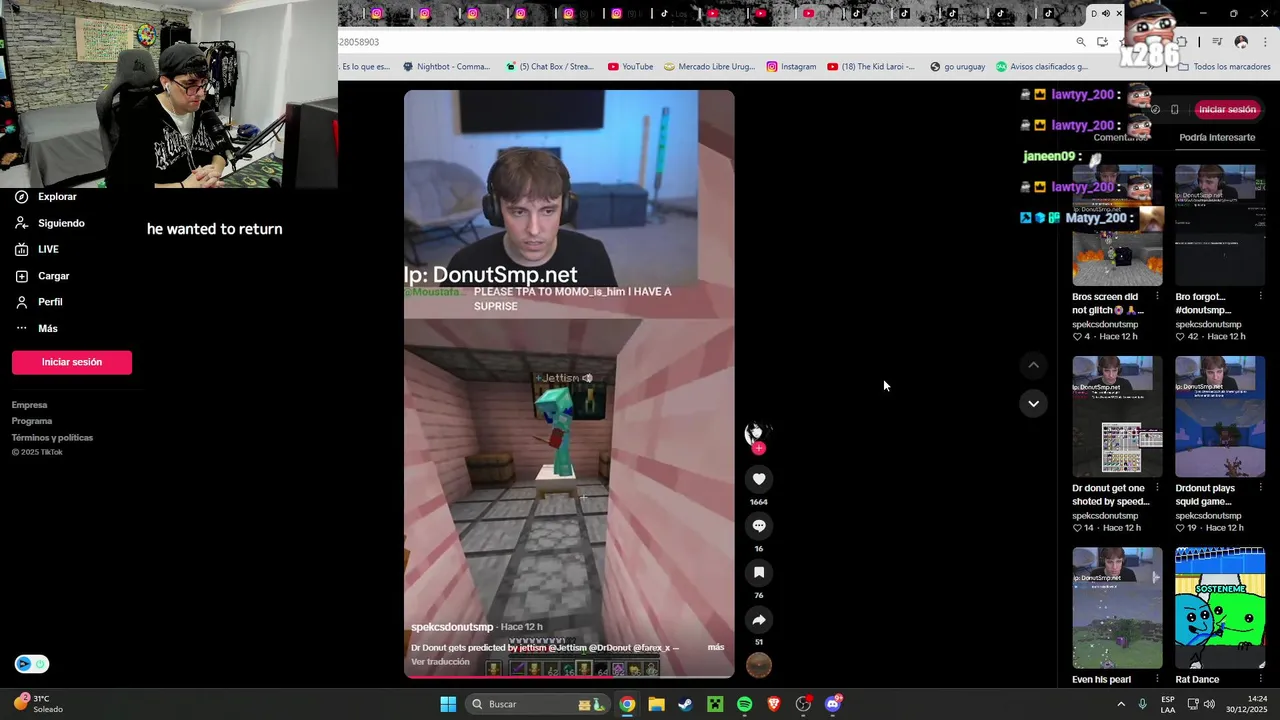Image resolution: width=1280 pixels, height=720 pixels.
Task: Open the Chrome three-dot menu
Action: coord(1264,42)
